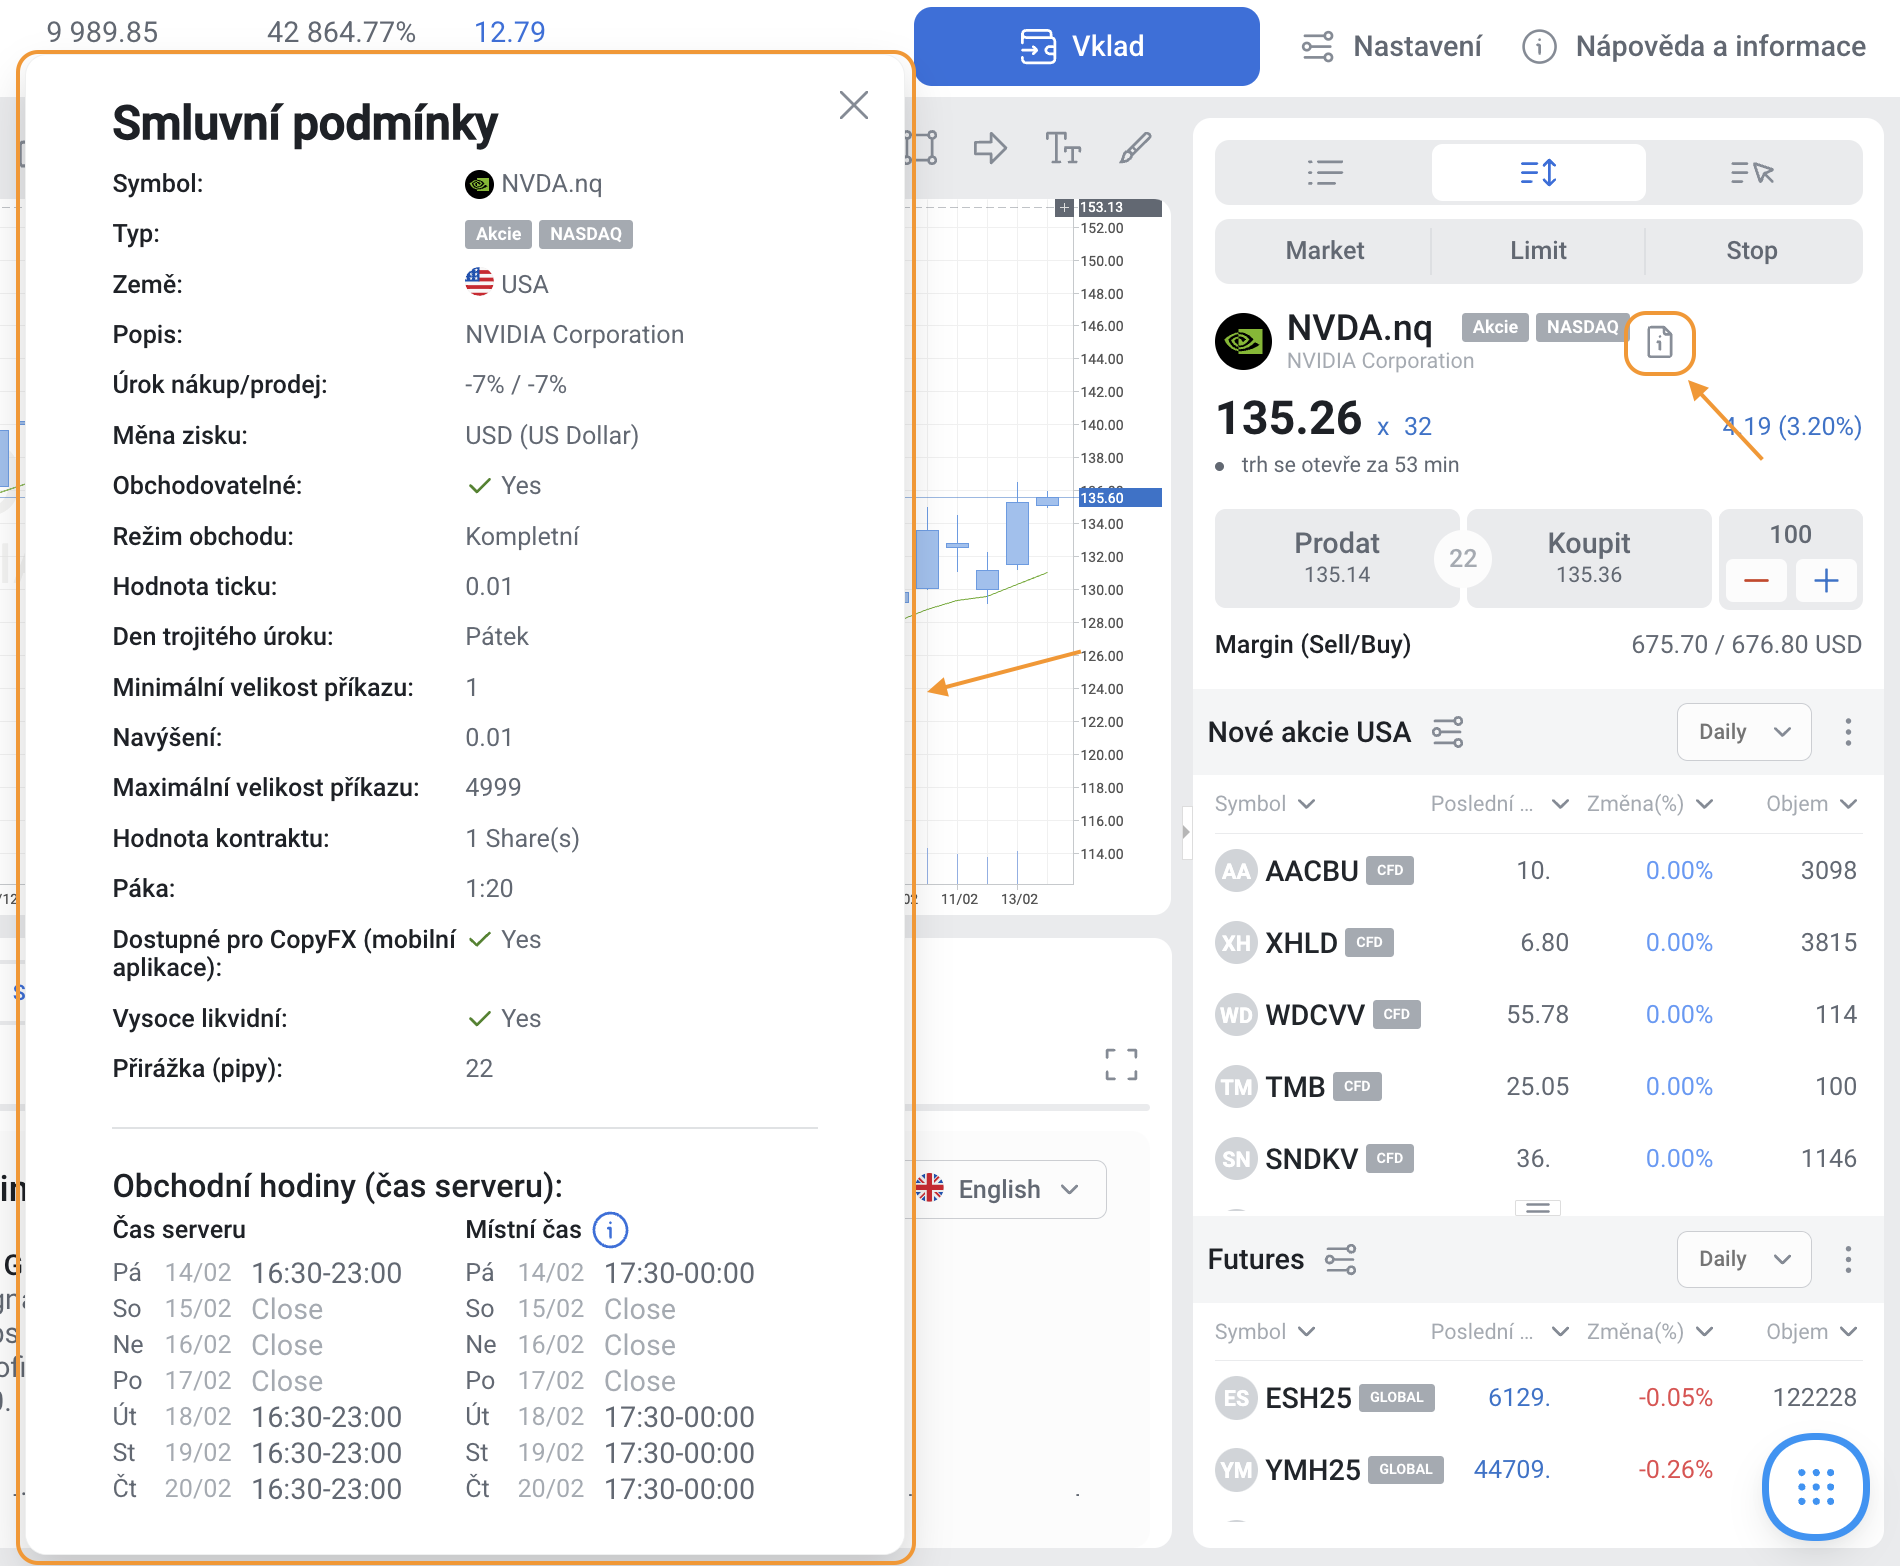Select the arrow drawing tool on chart

click(x=989, y=149)
